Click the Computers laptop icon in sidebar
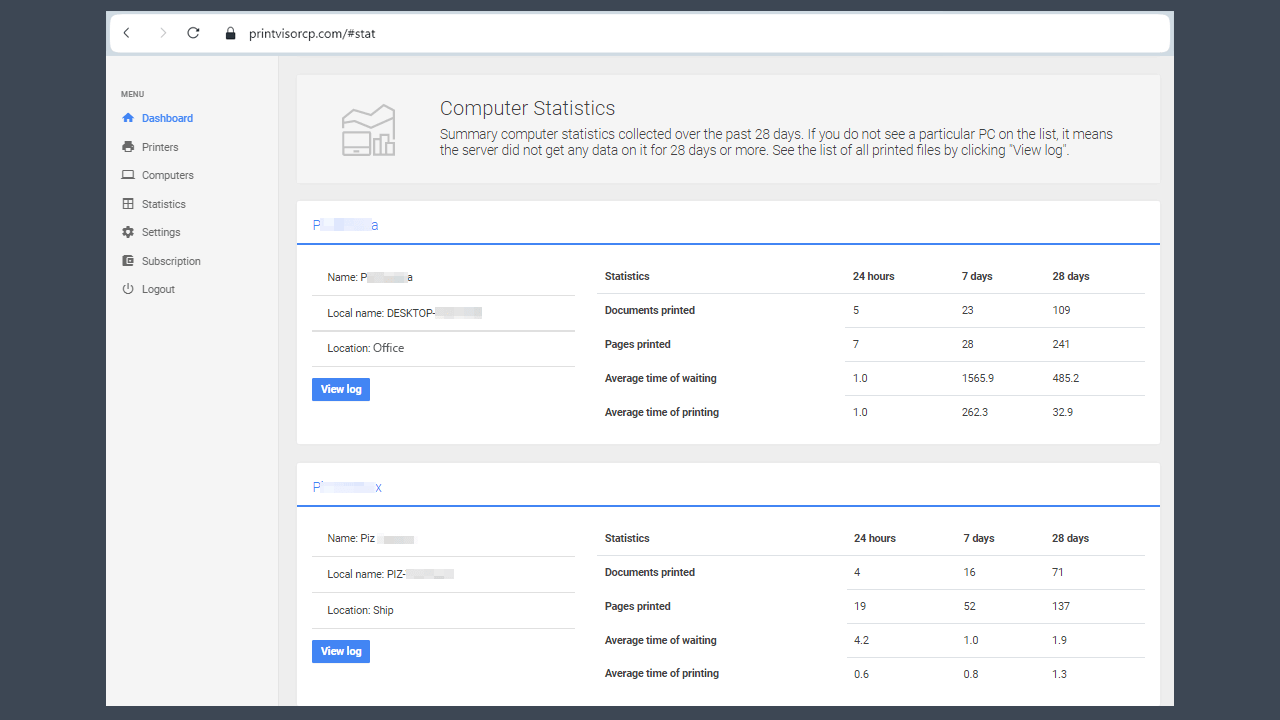Screen dimensions: 1280x720 (128, 175)
